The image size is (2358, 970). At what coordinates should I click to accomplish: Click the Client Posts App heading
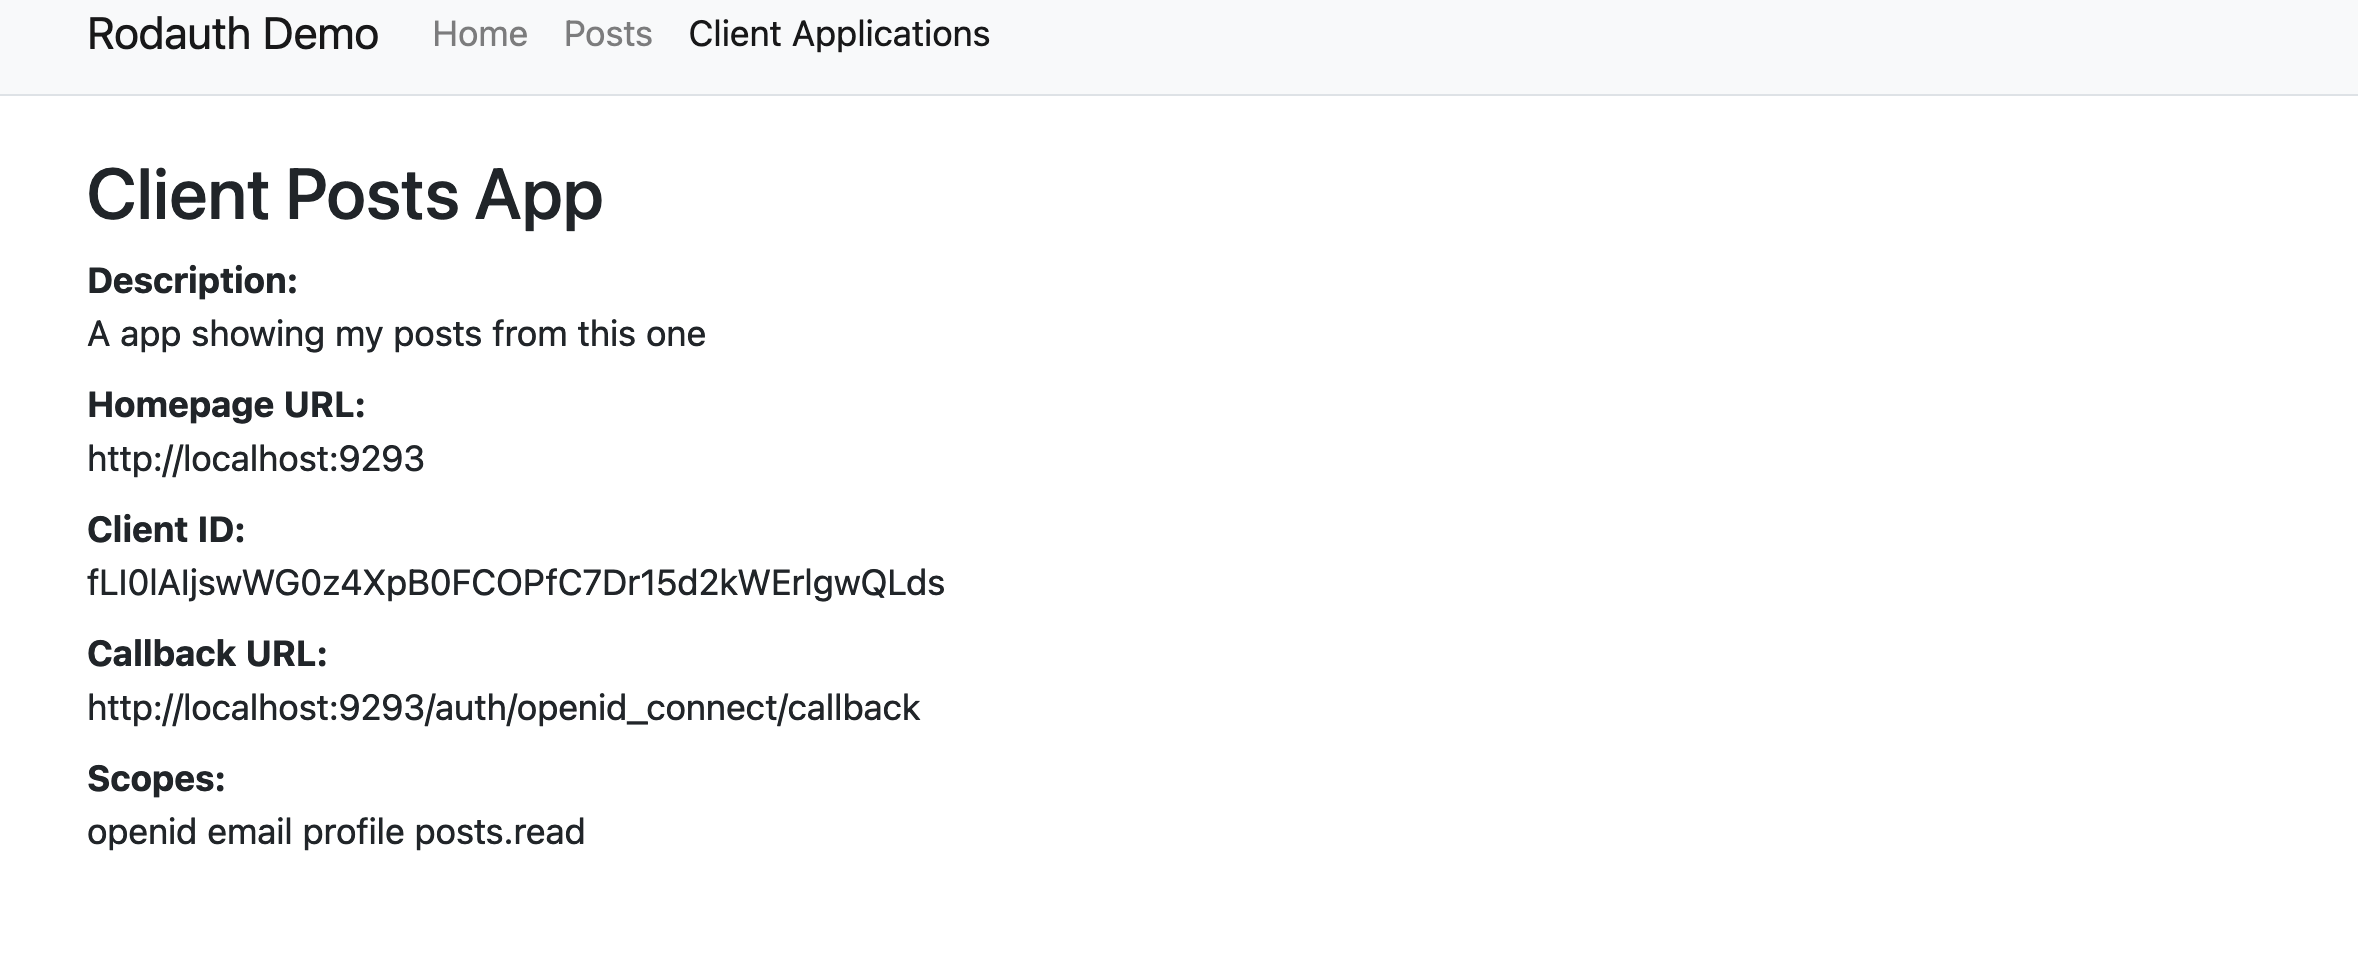pos(344,195)
